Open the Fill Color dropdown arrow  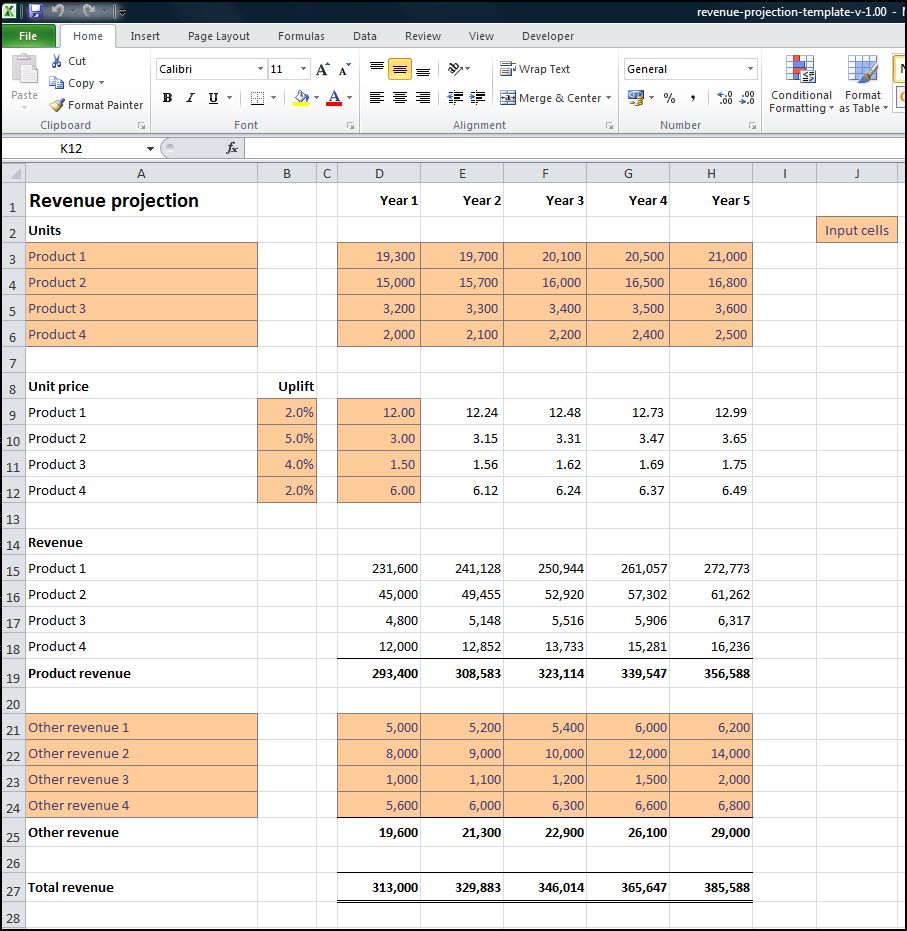314,99
